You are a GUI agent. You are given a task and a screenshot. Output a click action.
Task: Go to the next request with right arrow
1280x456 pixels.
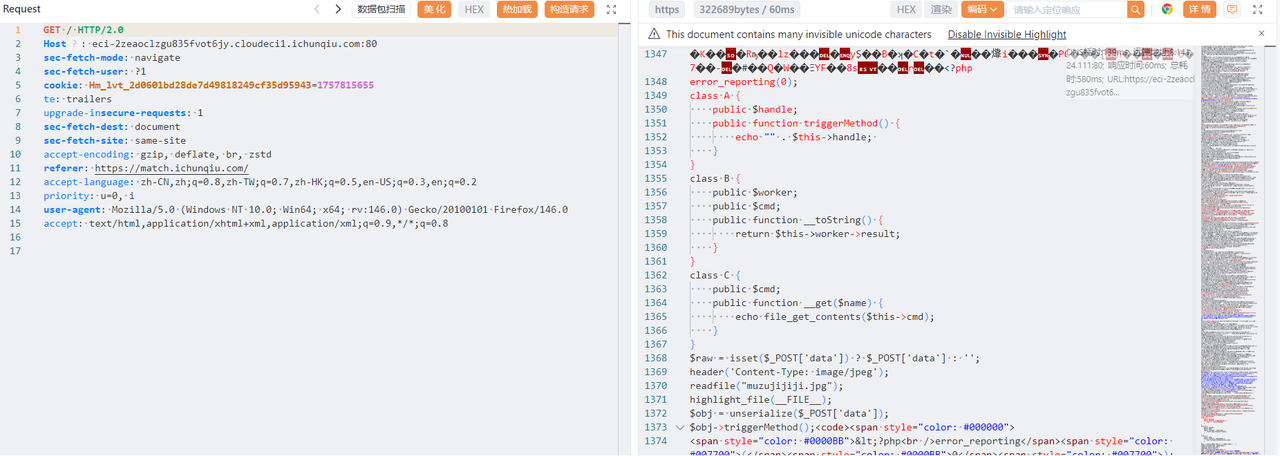pyautogui.click(x=338, y=9)
